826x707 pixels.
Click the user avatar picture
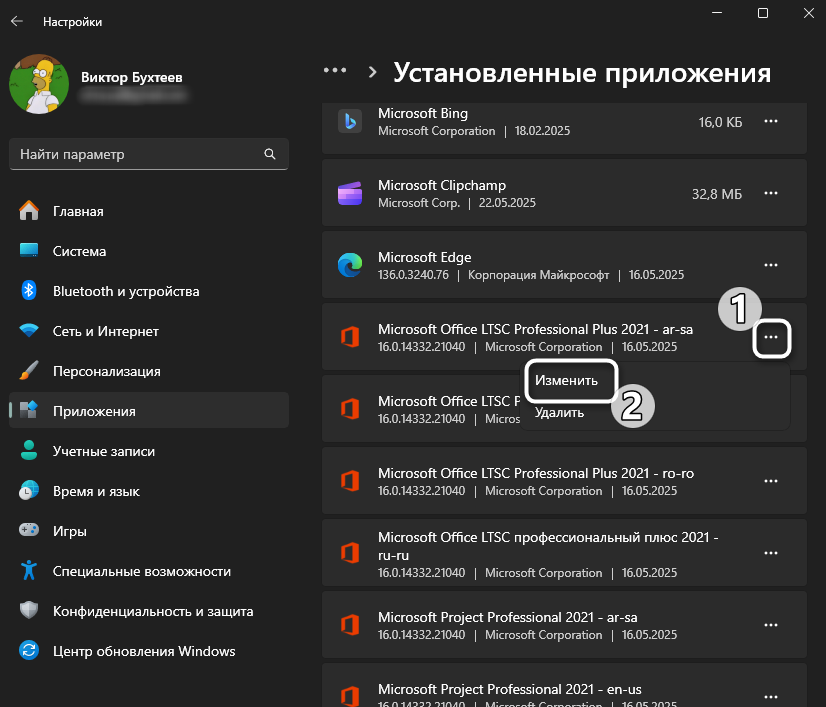click(39, 84)
